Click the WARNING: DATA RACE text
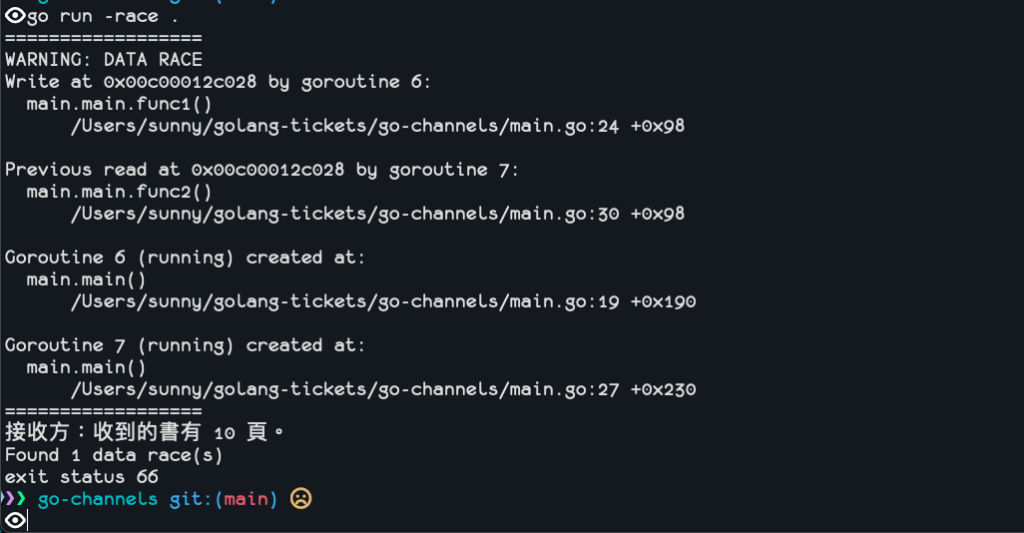 point(104,59)
